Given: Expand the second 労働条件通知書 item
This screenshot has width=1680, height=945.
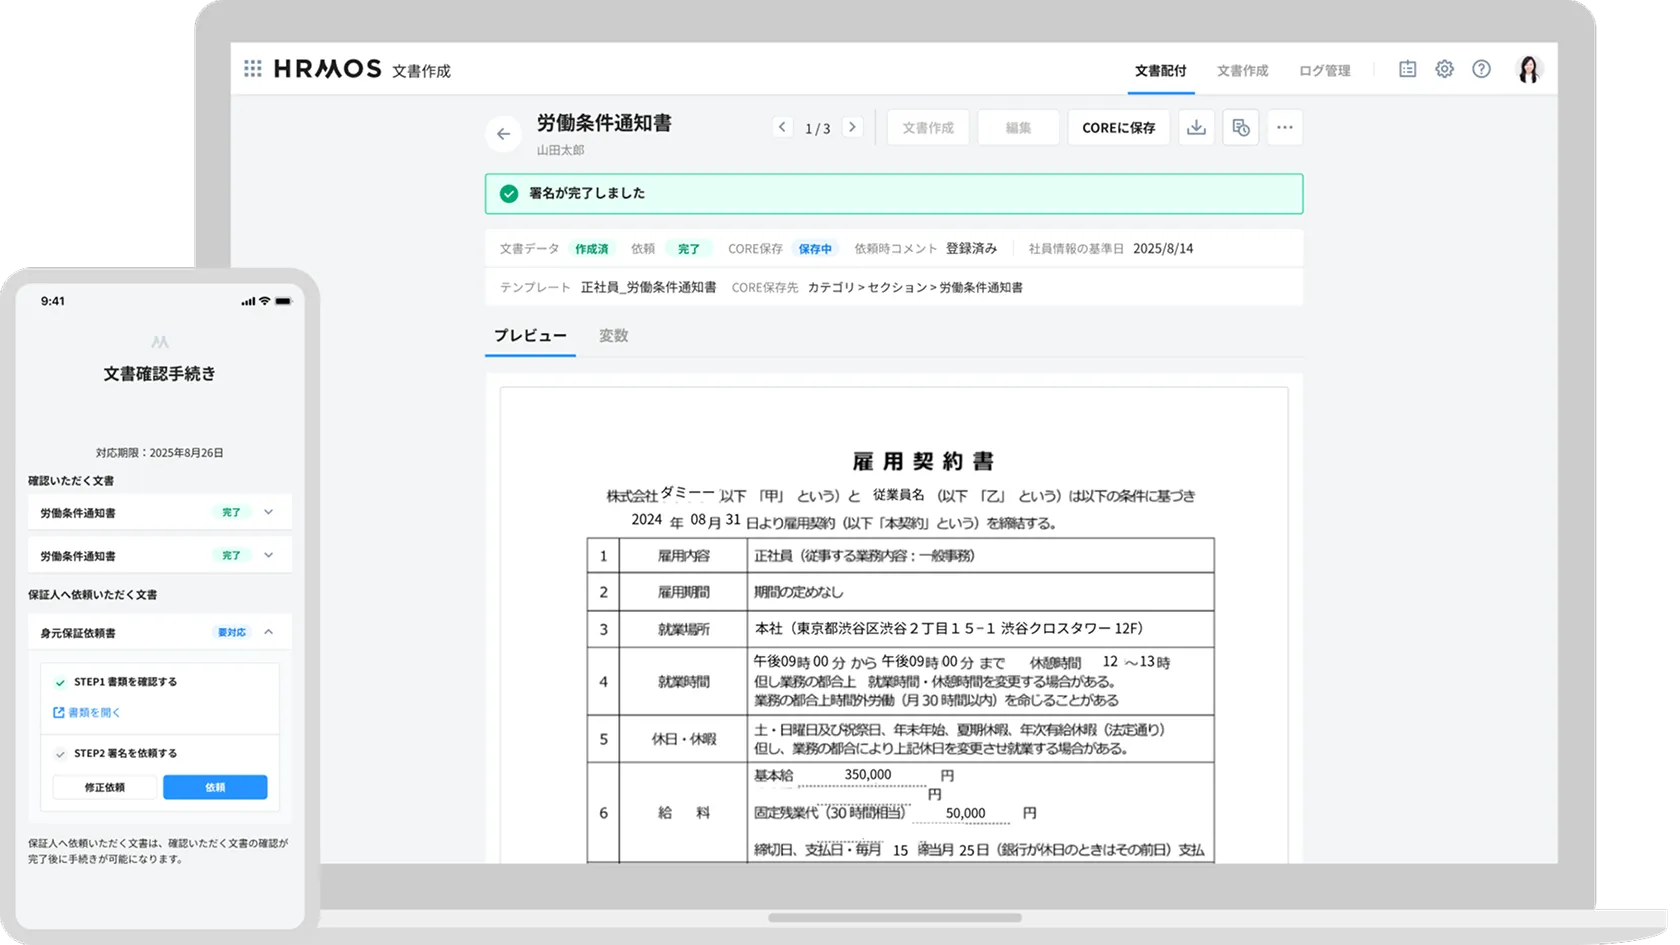Looking at the screenshot, I should pyautogui.click(x=267, y=554).
